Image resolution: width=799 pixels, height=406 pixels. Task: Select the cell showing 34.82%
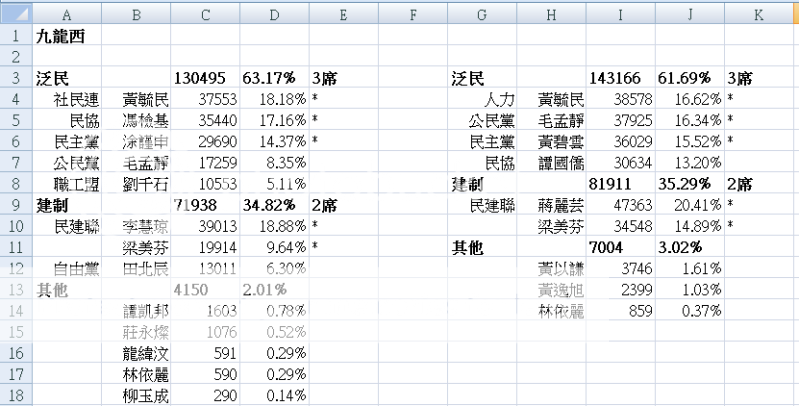tap(275, 205)
